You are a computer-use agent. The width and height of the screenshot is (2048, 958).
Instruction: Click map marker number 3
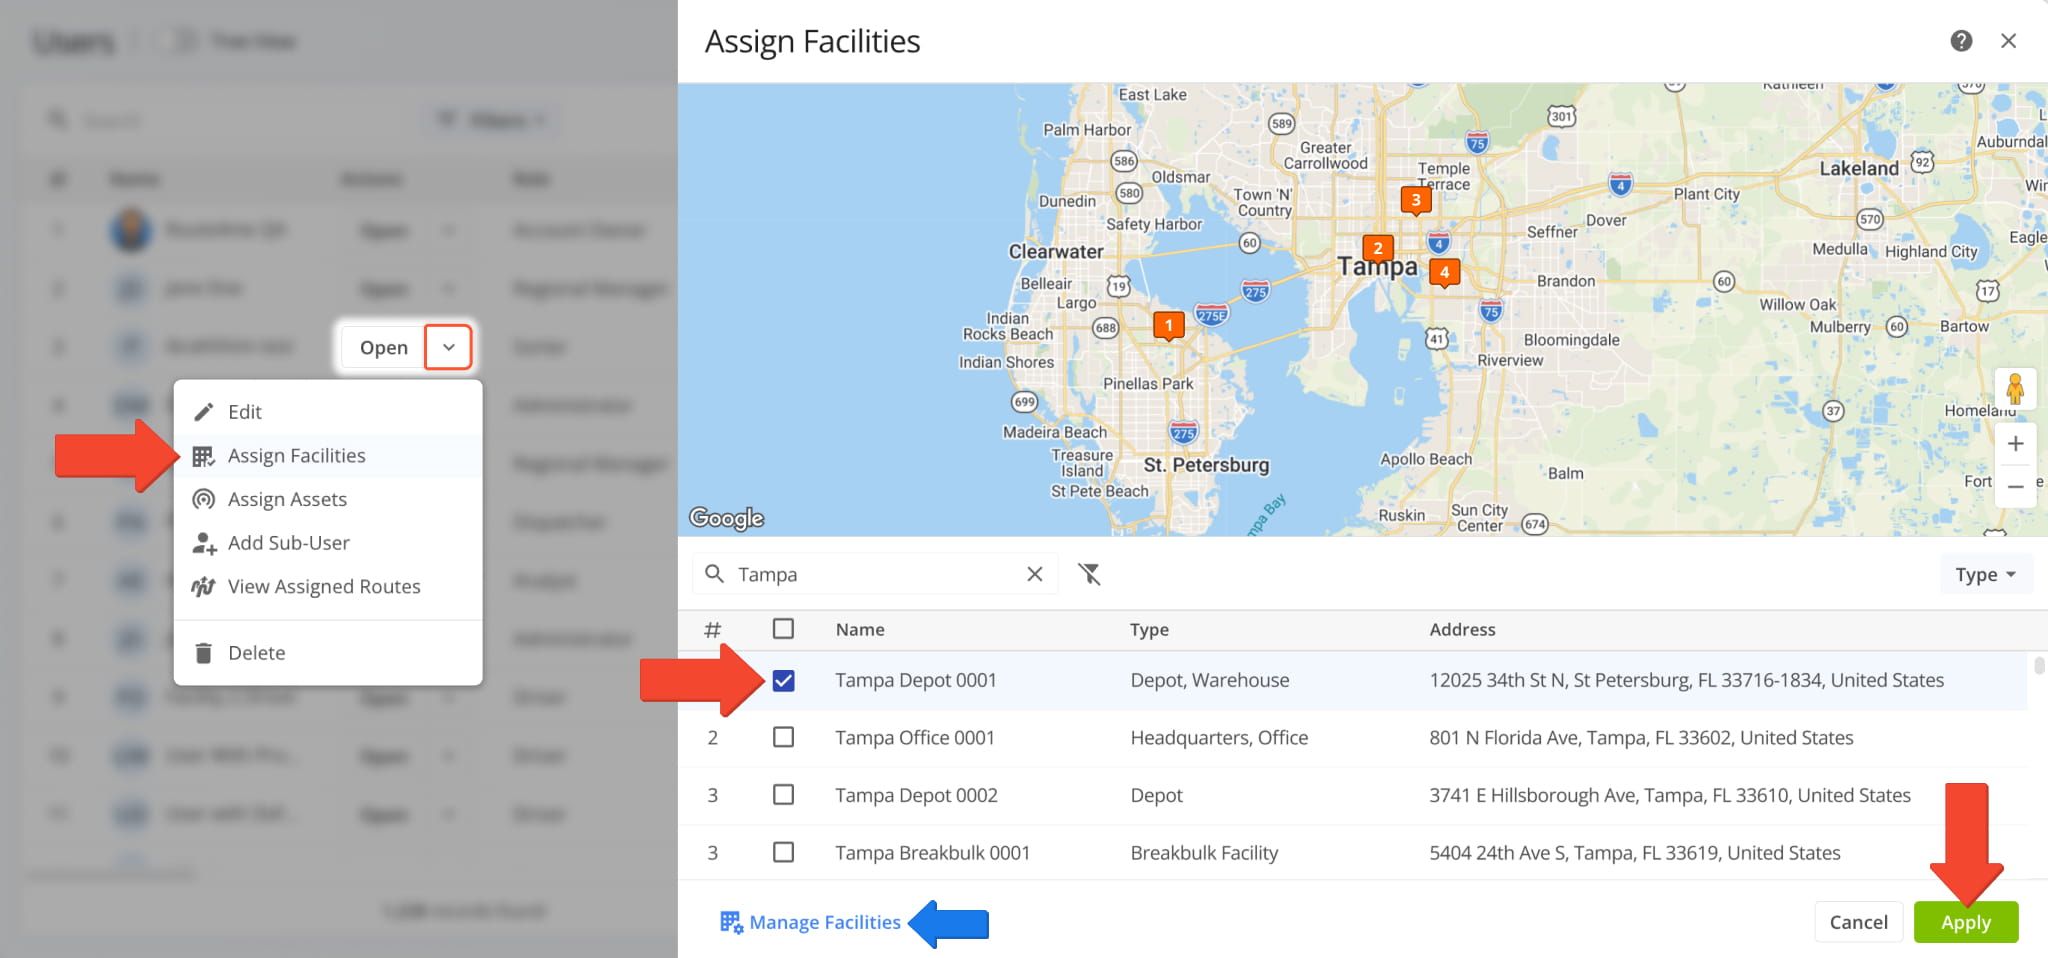[1416, 200]
